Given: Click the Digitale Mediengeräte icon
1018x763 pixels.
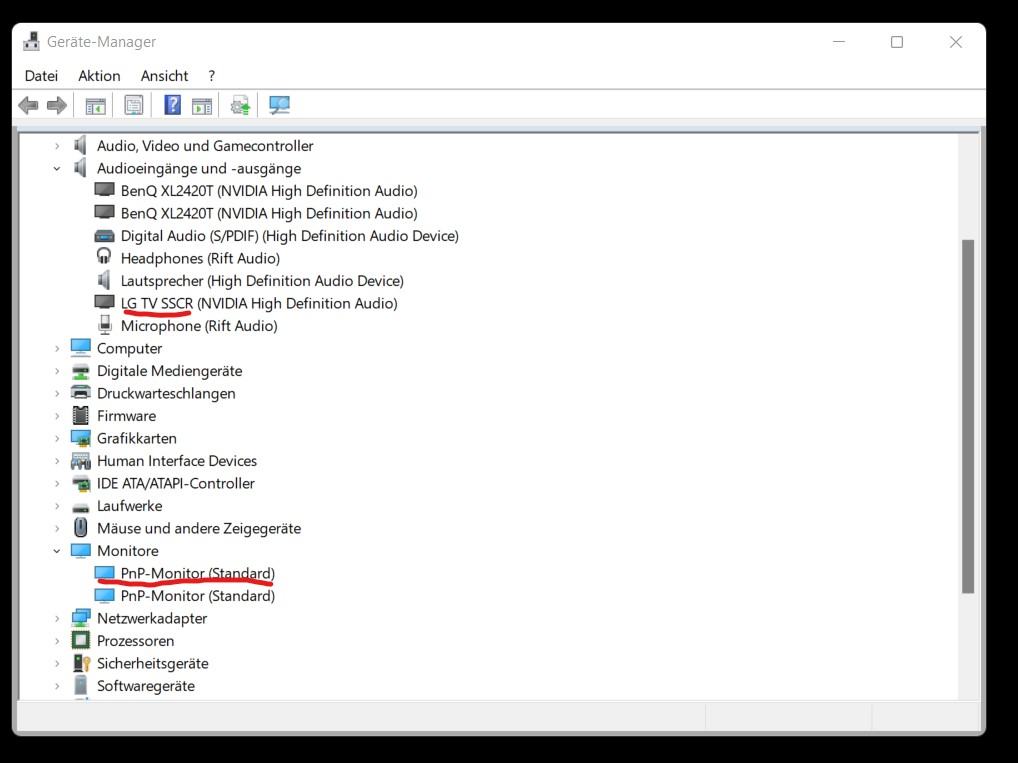Looking at the screenshot, I should (x=81, y=371).
